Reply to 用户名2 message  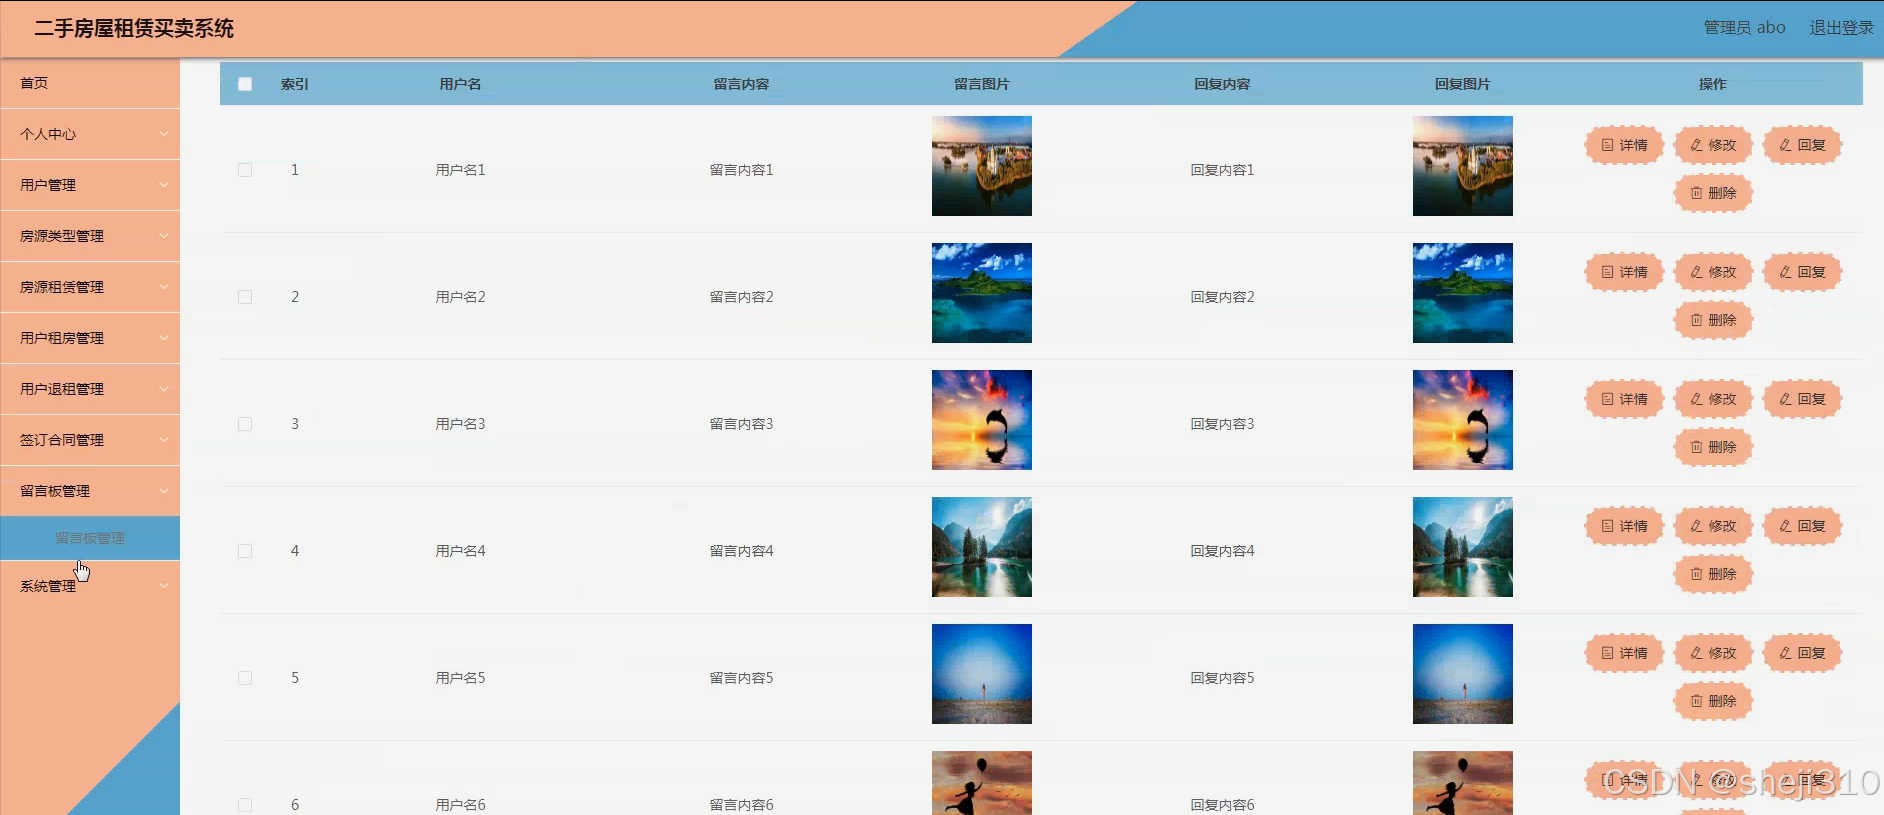pyautogui.click(x=1802, y=272)
